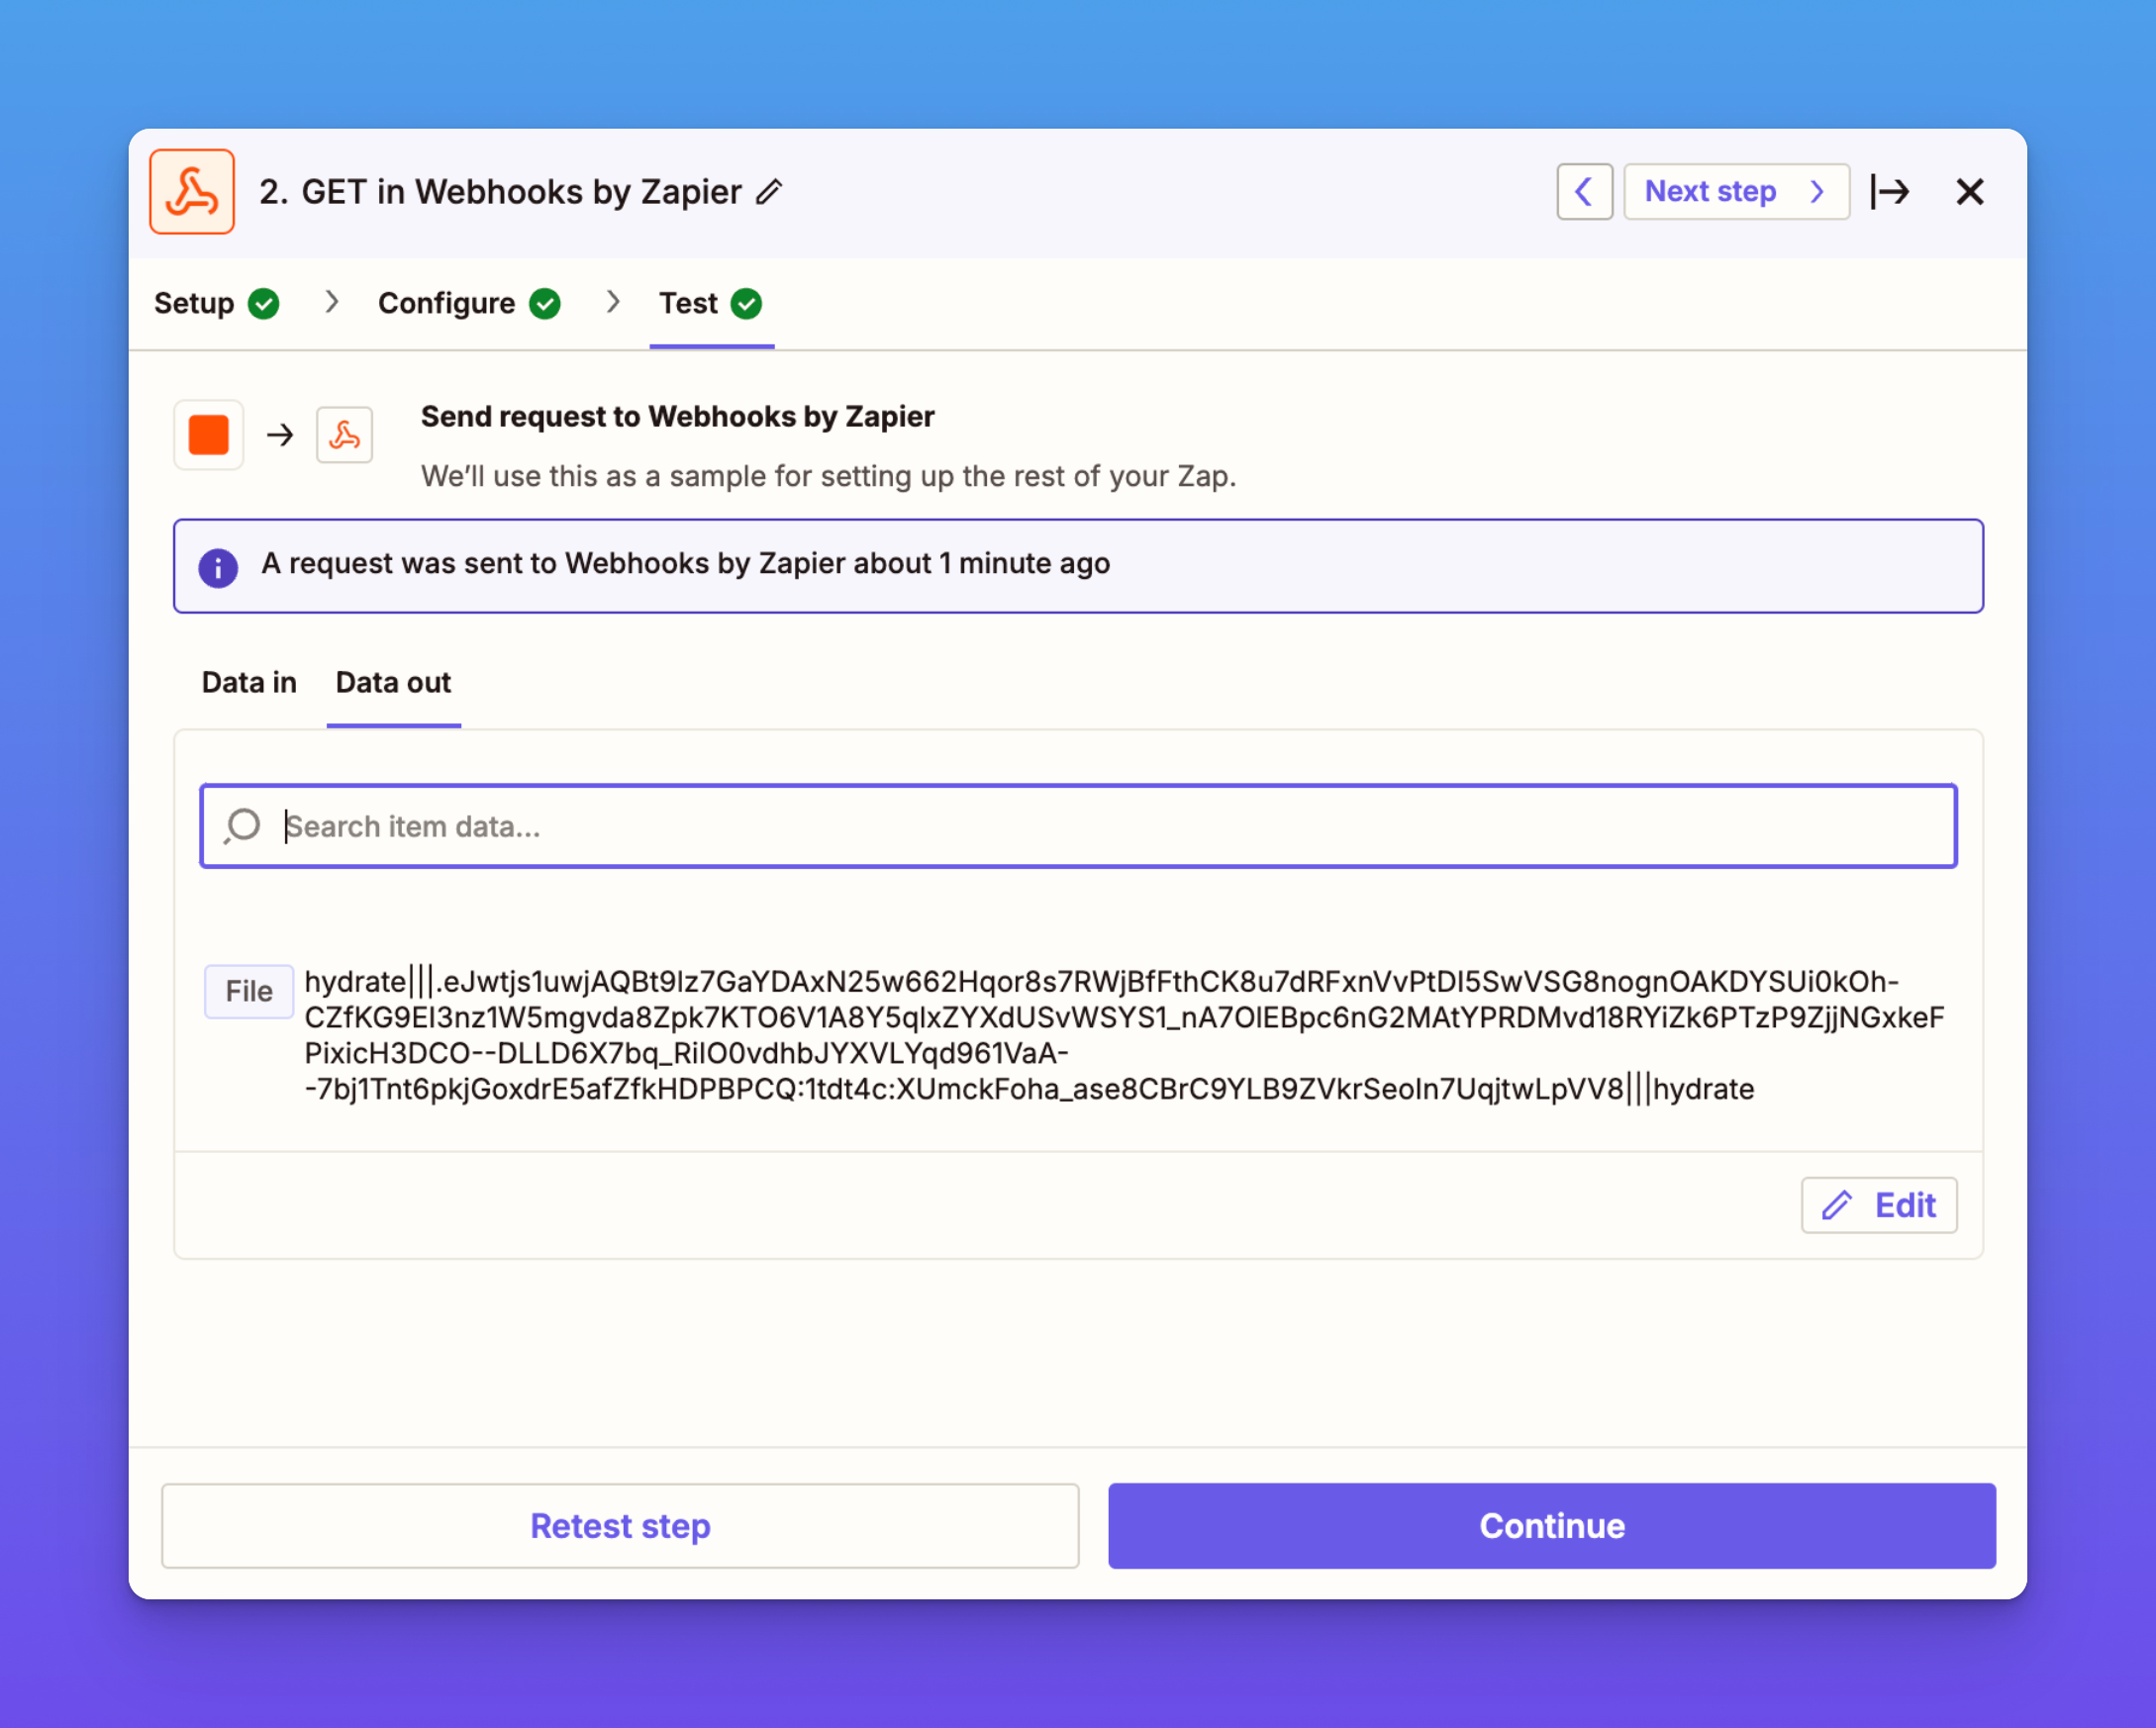Switch to the Data in tab

pyautogui.click(x=249, y=682)
